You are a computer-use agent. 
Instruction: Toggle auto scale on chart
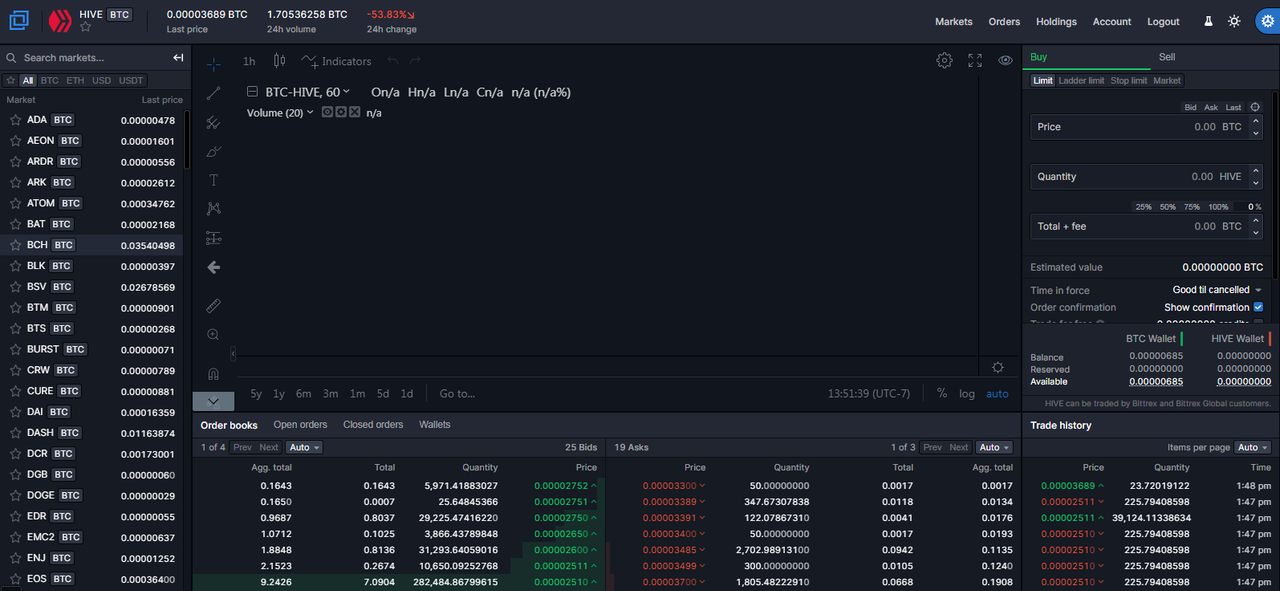click(x=997, y=394)
